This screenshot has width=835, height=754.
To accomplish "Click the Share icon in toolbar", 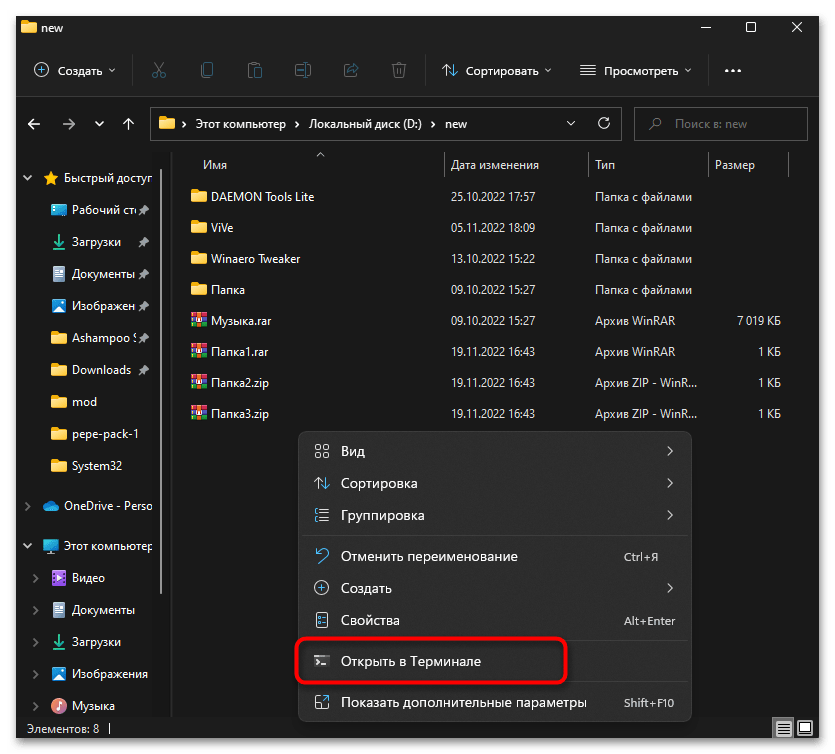I will pos(351,70).
